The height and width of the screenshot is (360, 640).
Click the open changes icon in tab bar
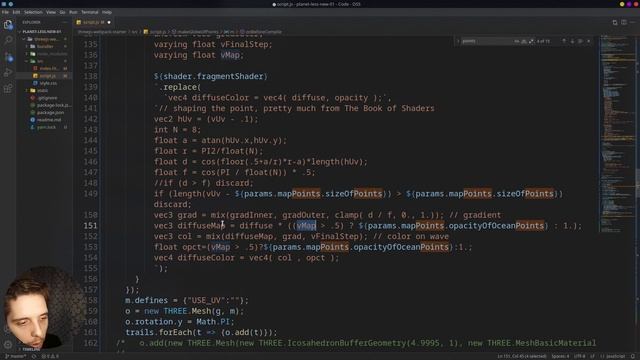(x=615, y=22)
